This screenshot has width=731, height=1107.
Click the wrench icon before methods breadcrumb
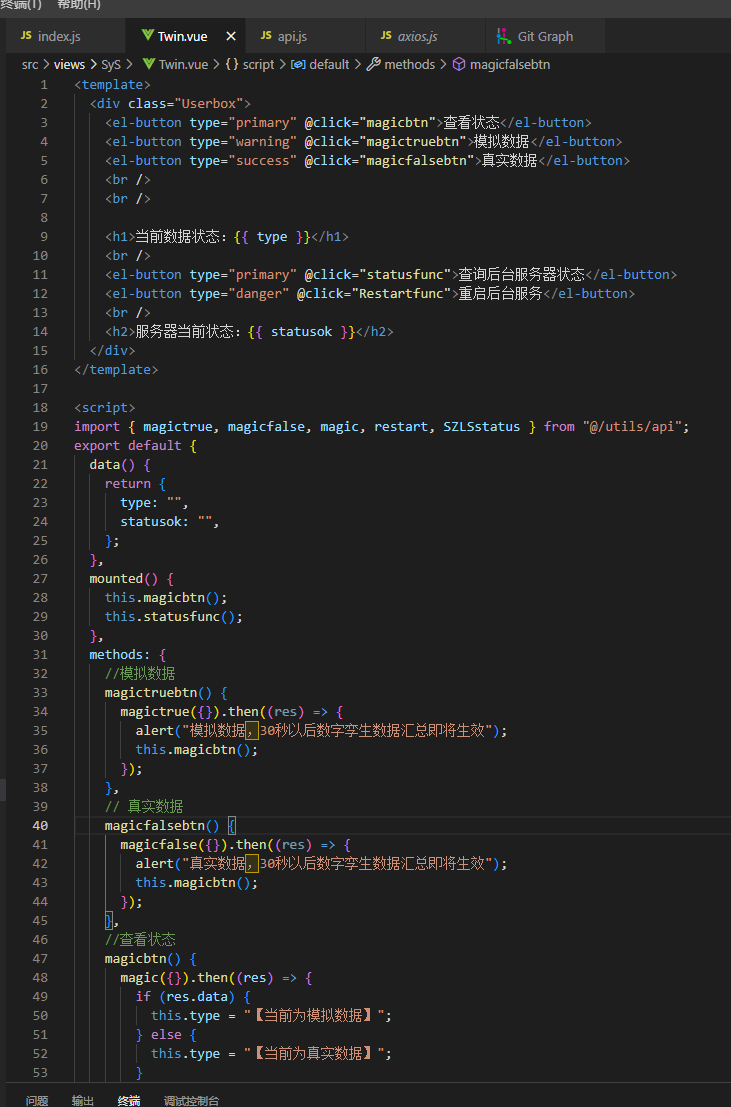(374, 64)
